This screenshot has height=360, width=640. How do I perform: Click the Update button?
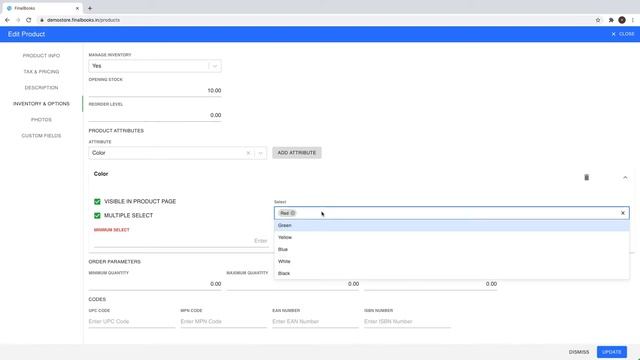coord(611,352)
